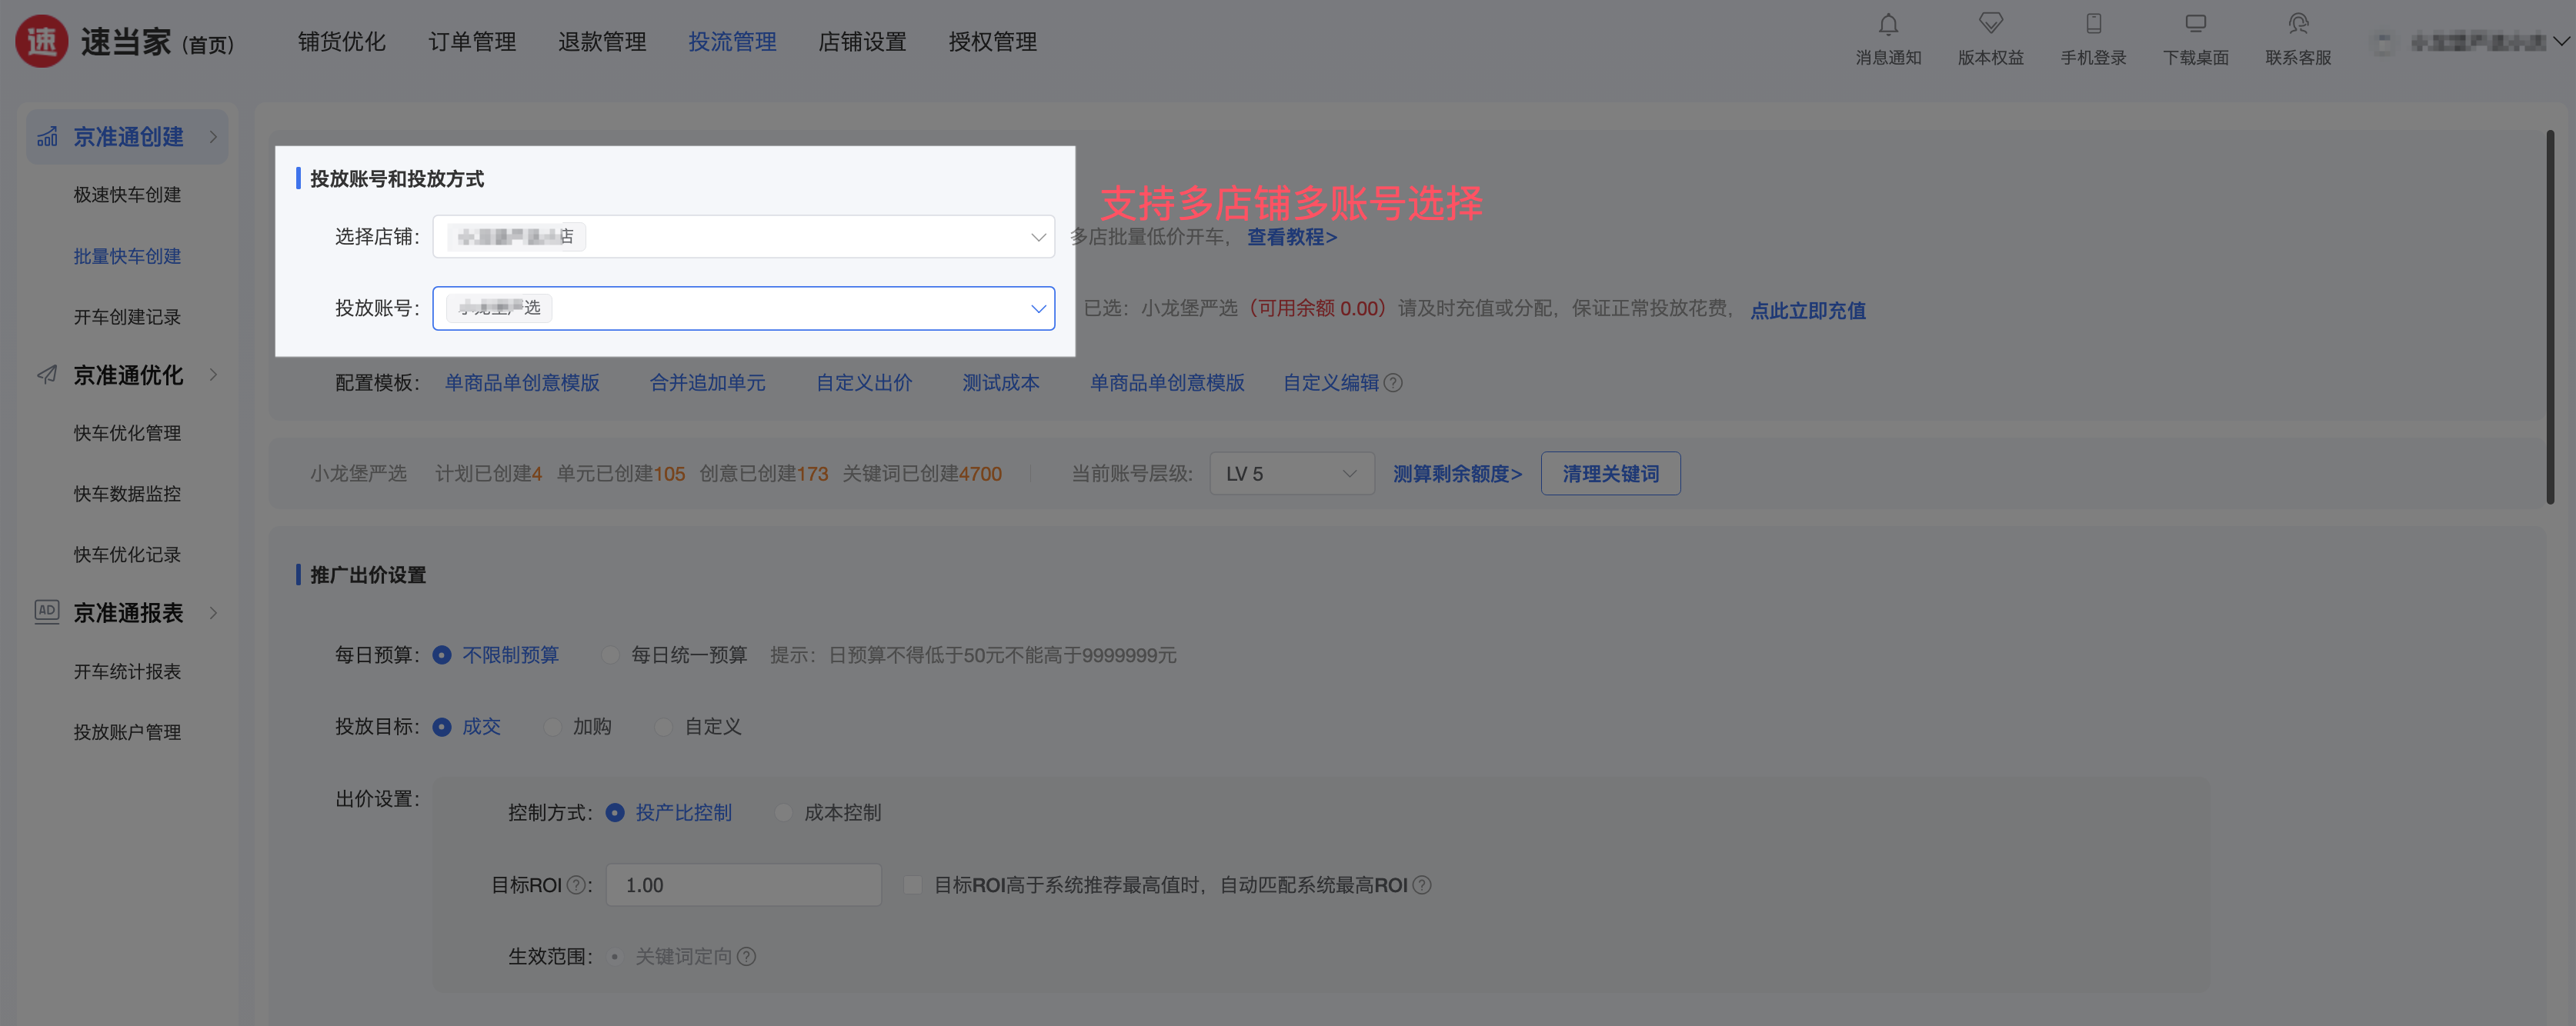
Task: Click the download desktop monitor icon
Action: [x=2195, y=24]
